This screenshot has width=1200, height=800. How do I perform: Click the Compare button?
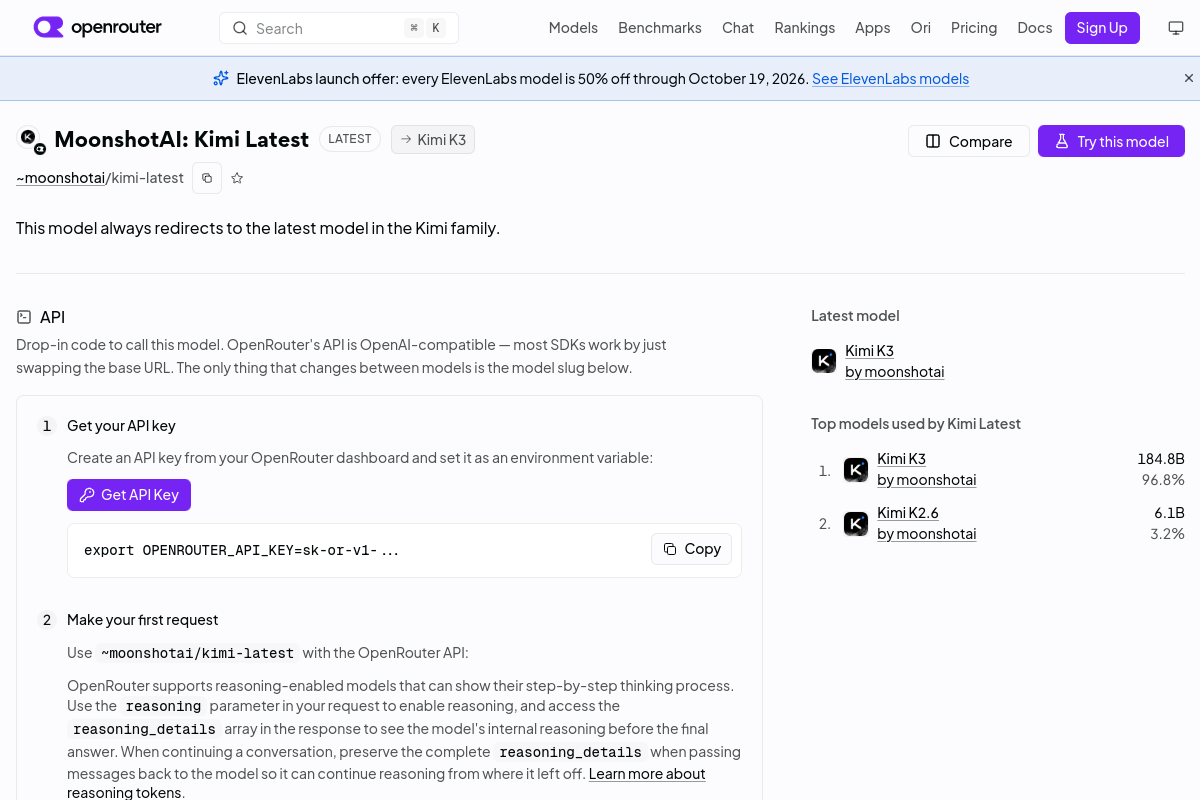(969, 141)
